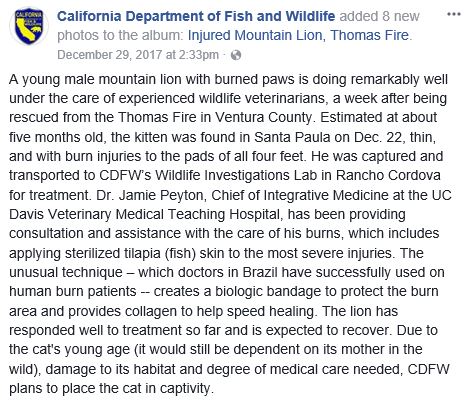Click 'Davis Veterinary Medical Teaching Hospital' text
This screenshot has height=407, width=468.
coord(144,214)
